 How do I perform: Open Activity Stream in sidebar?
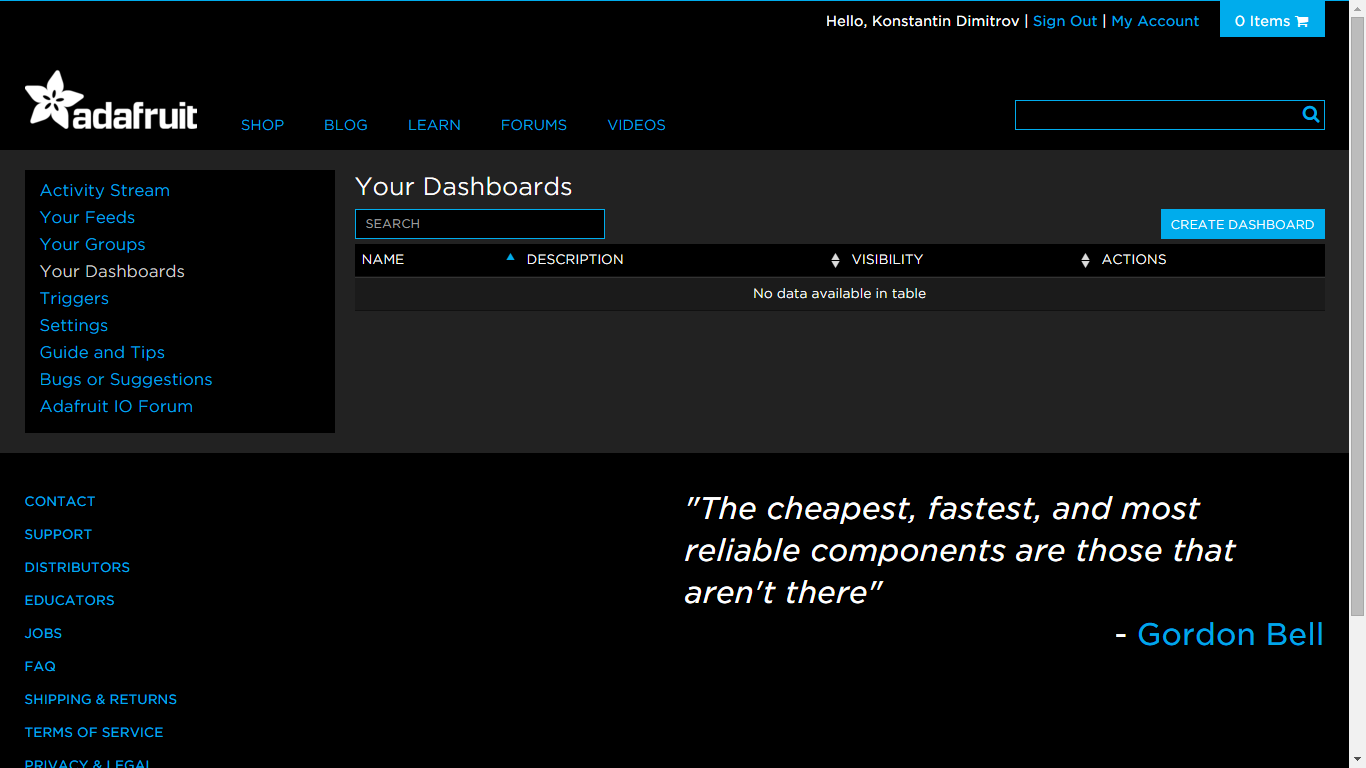[x=105, y=190]
